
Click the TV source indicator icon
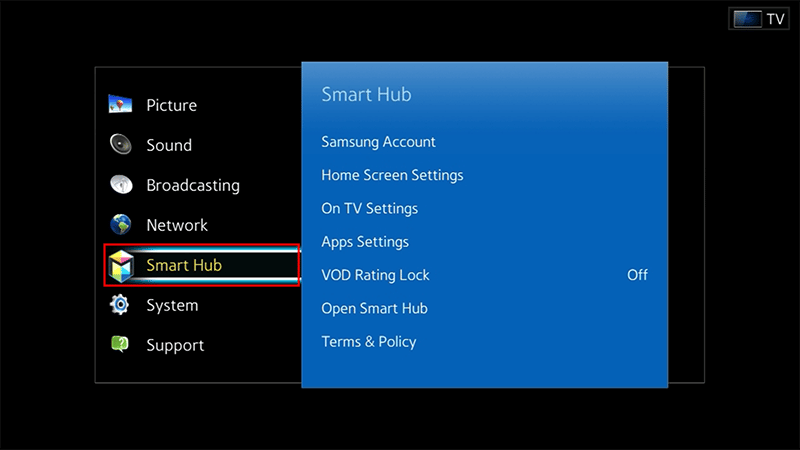tap(747, 19)
